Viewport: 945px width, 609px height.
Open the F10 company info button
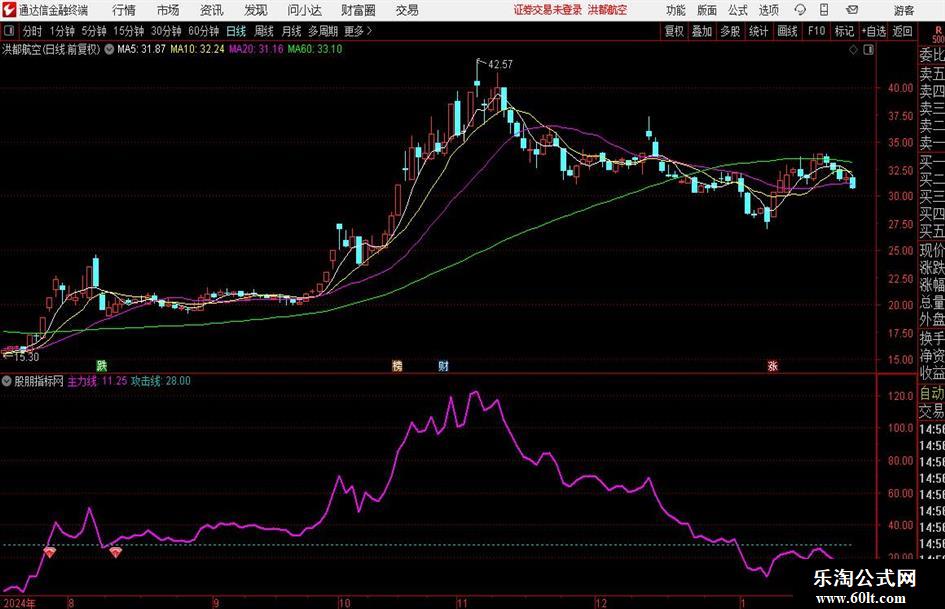click(817, 31)
